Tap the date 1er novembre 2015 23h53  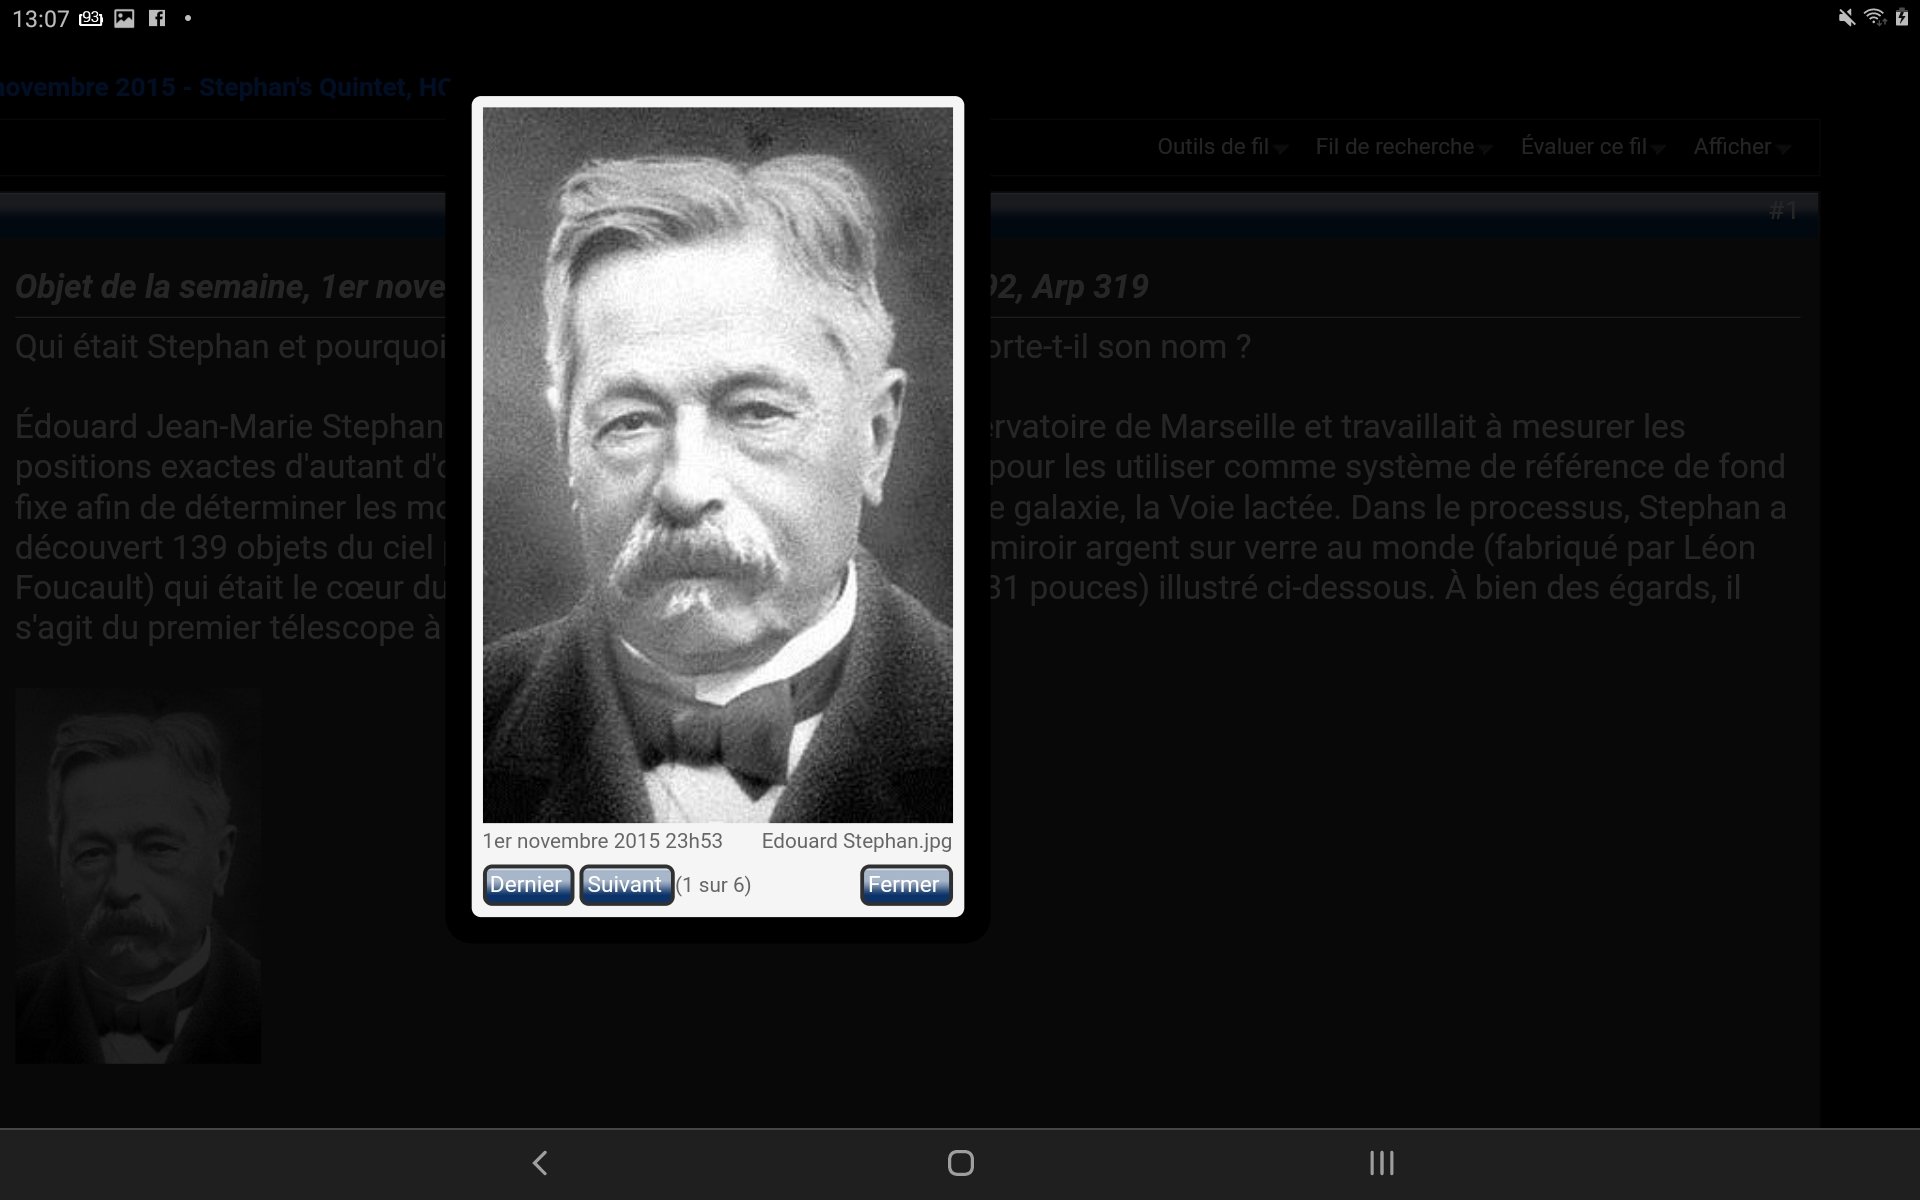(602, 841)
